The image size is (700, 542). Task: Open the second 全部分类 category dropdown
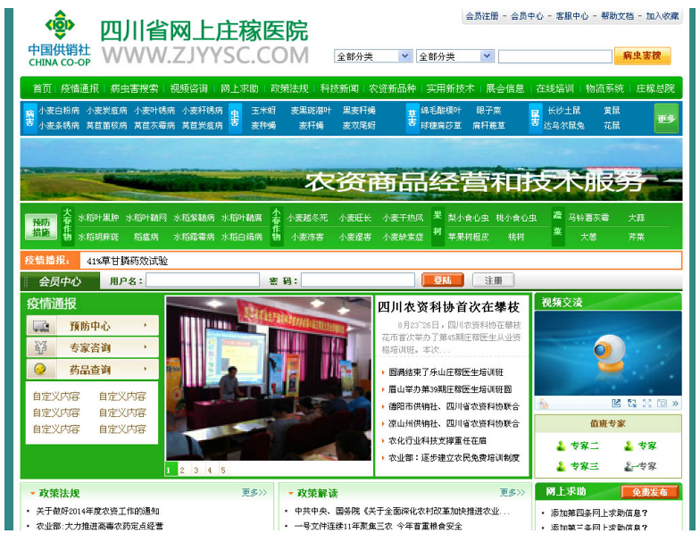click(454, 57)
